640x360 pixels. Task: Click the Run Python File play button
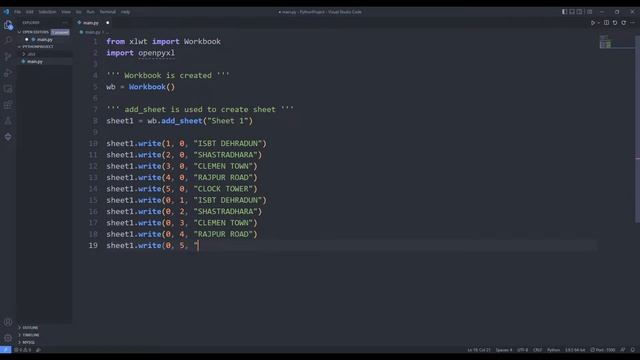click(x=593, y=23)
